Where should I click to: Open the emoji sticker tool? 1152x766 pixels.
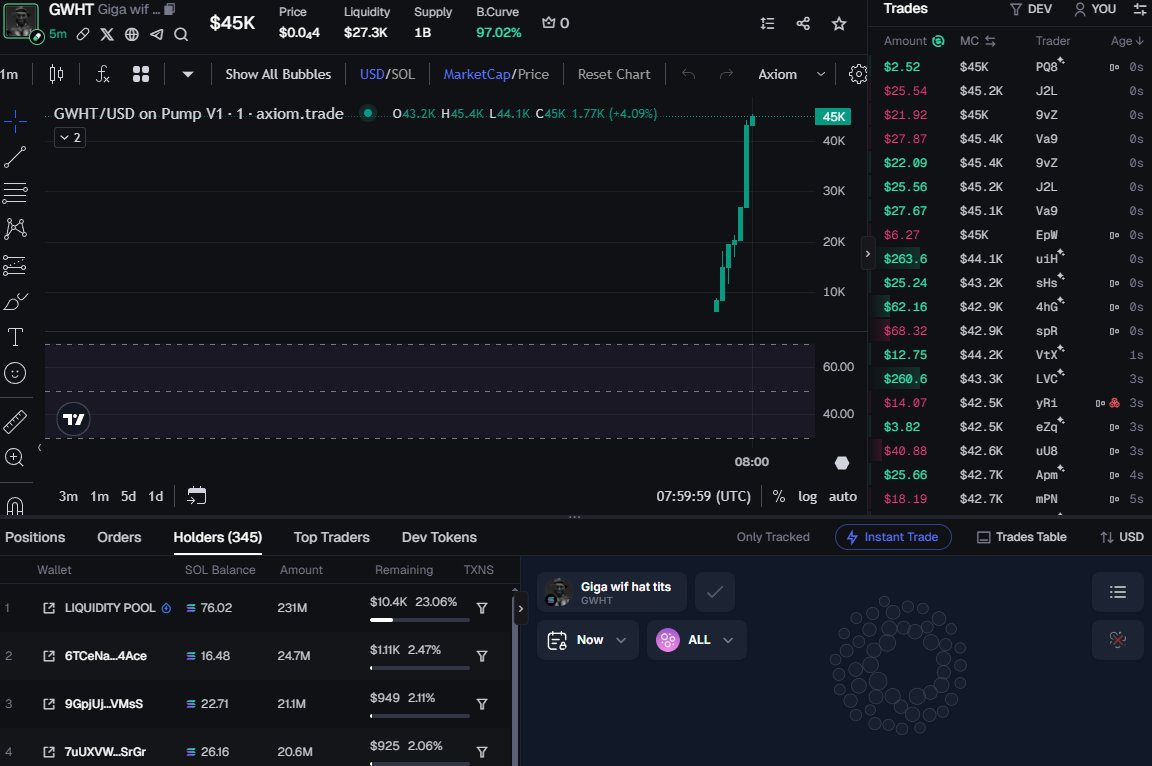click(15, 373)
